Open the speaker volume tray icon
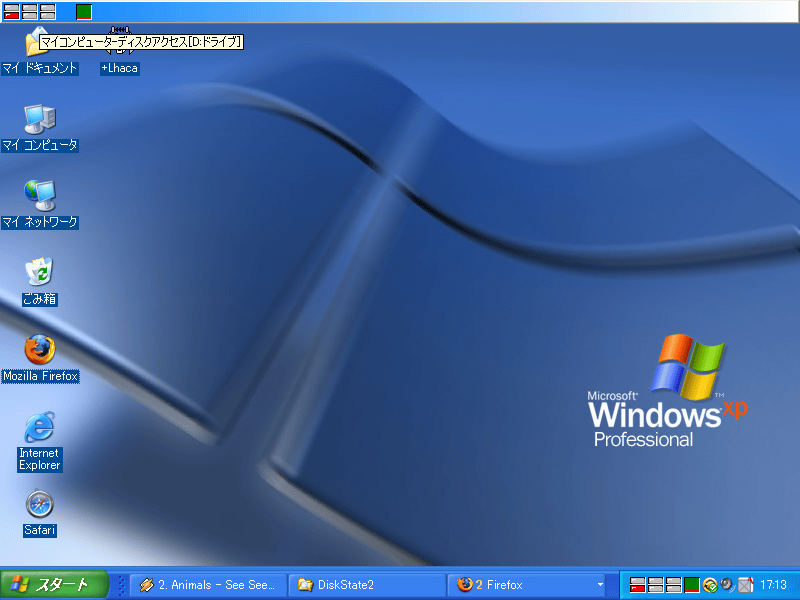 (727, 585)
